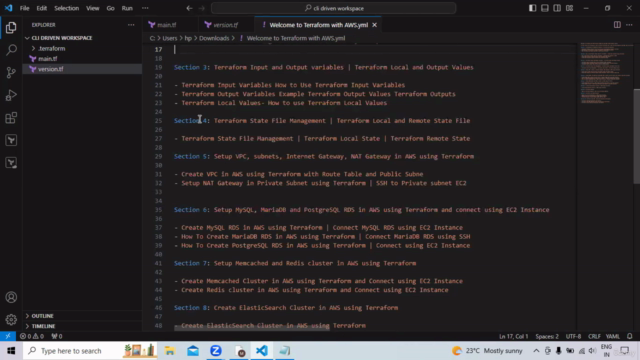Open the Windows Start button

[11, 351]
